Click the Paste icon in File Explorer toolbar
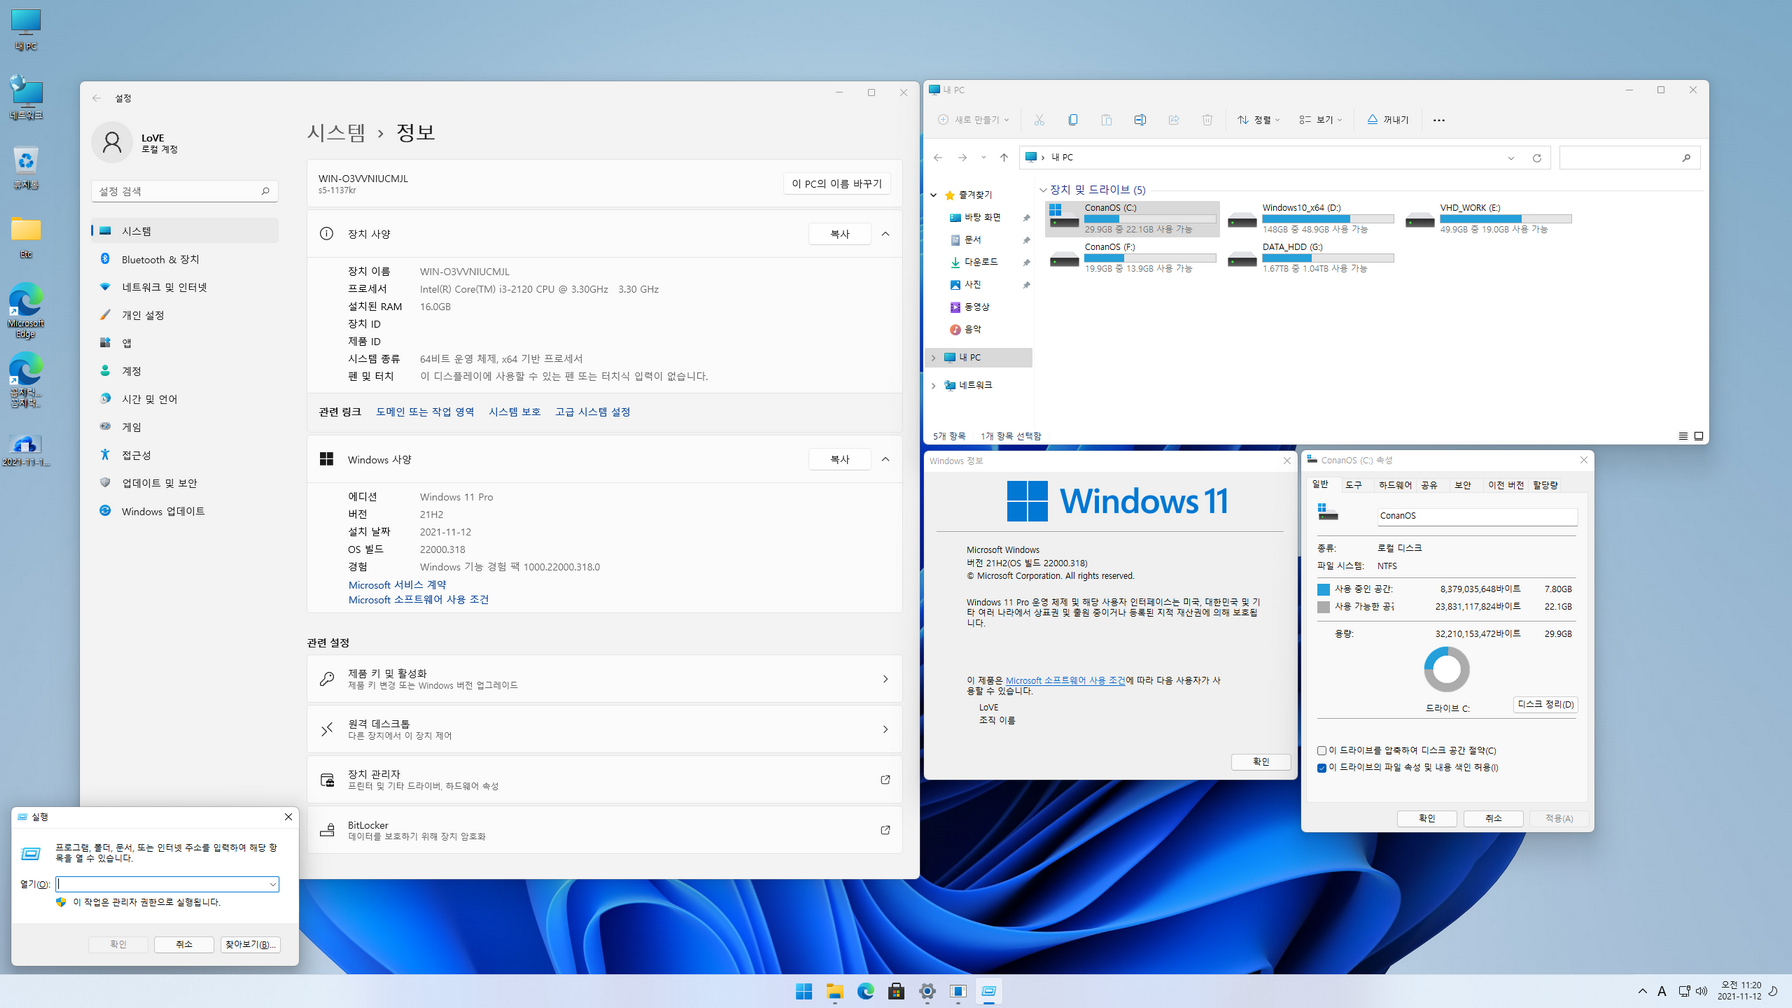This screenshot has height=1008, width=1792. pyautogui.click(x=1106, y=120)
